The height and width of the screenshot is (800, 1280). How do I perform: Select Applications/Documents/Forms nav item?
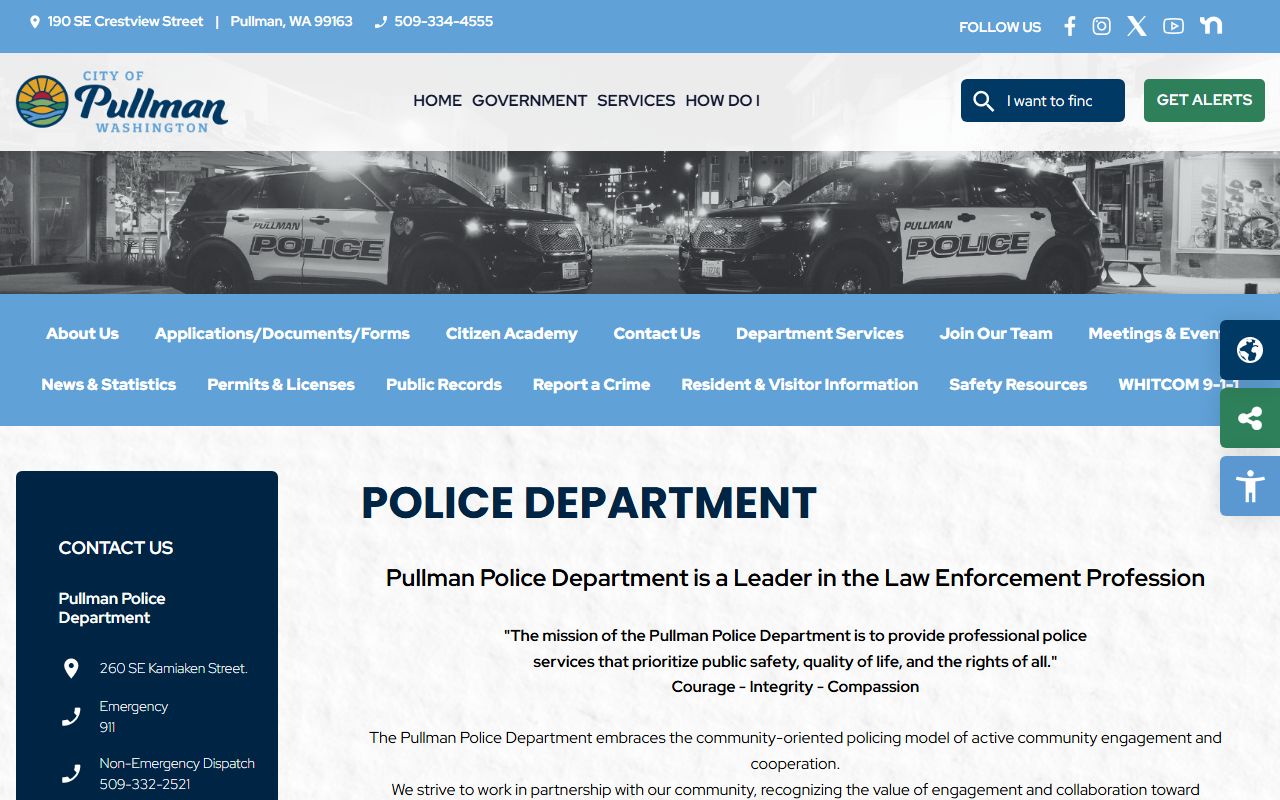pos(282,333)
